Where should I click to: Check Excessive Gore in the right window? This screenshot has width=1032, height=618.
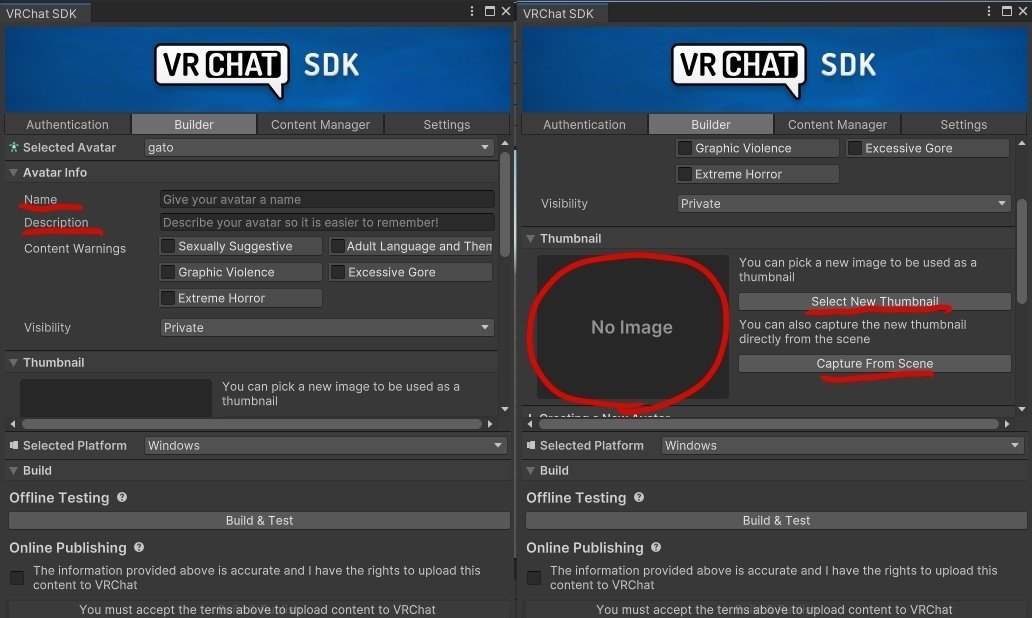pos(855,148)
